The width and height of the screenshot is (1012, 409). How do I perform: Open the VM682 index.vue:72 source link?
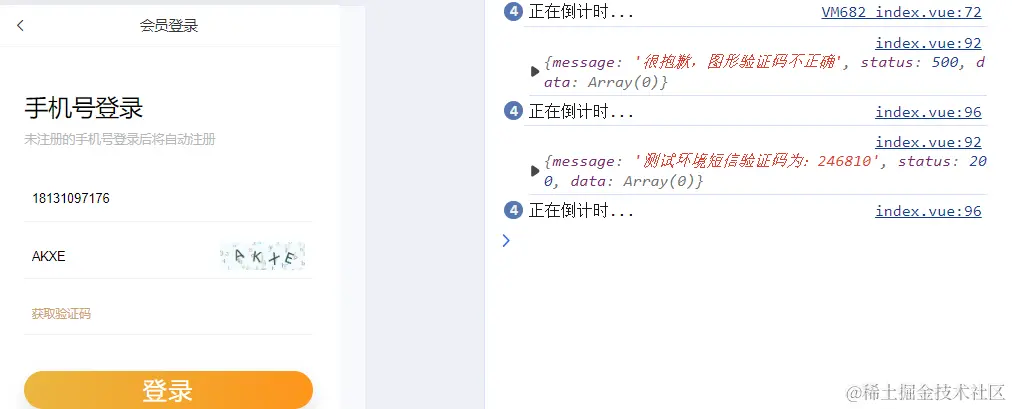click(x=901, y=12)
